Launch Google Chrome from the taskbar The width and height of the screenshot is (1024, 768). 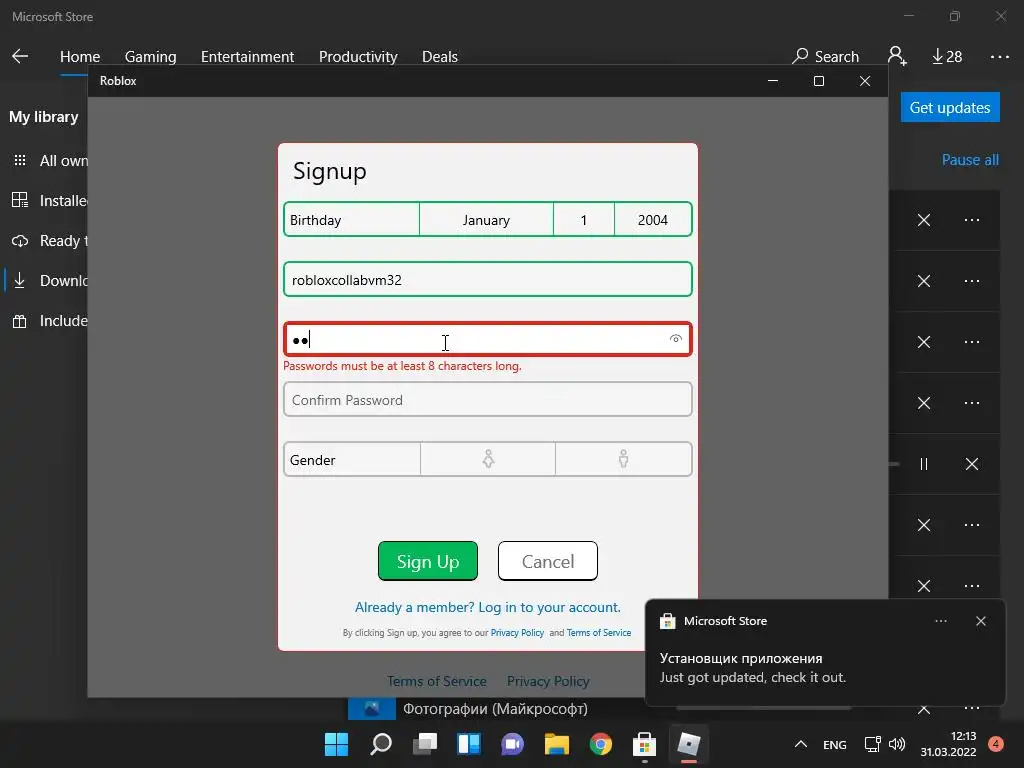(601, 744)
